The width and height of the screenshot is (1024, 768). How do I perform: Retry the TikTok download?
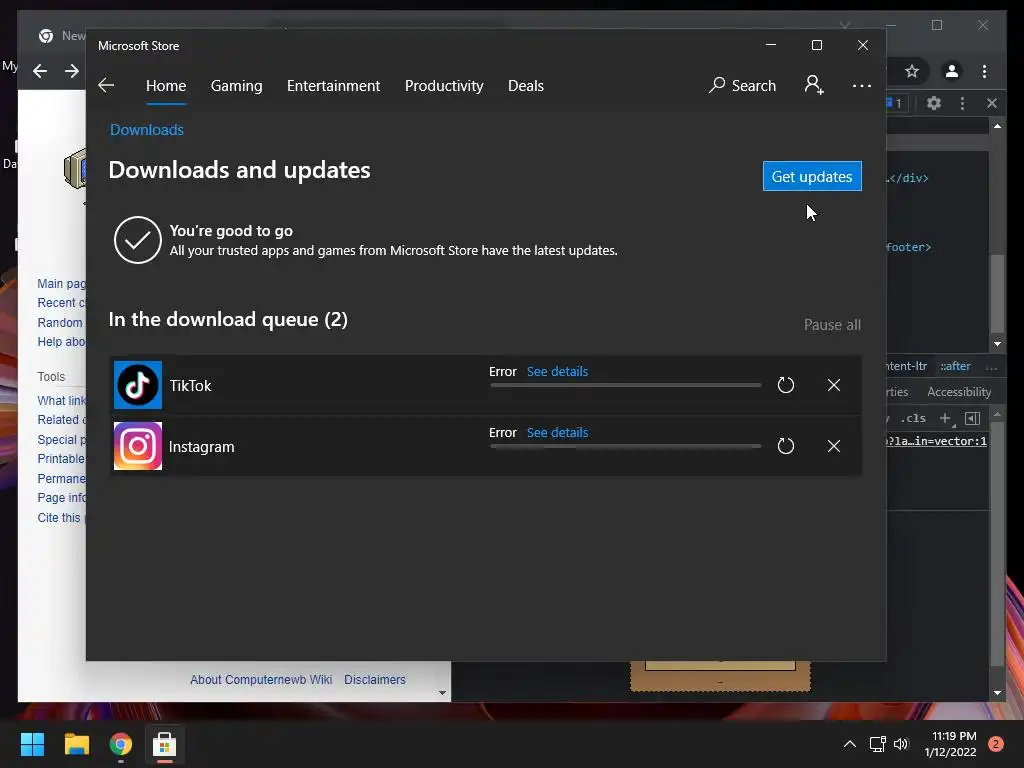point(786,385)
